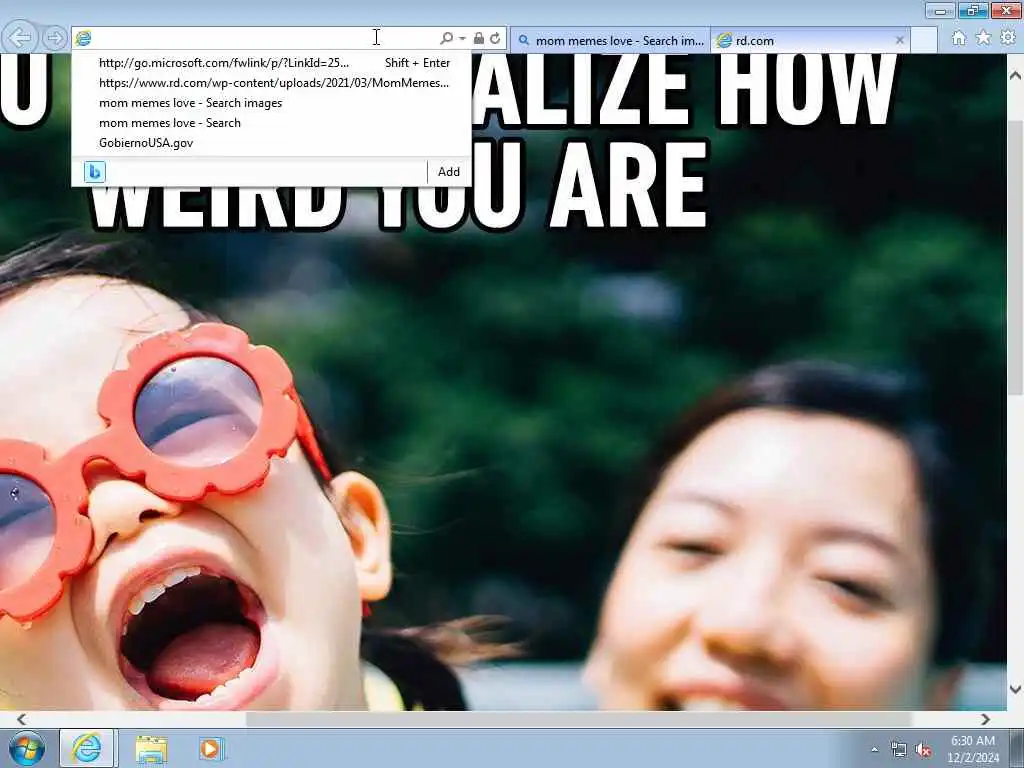Open Windows Explorer folder from taskbar
Screen dimensions: 1024x768
tap(152, 749)
